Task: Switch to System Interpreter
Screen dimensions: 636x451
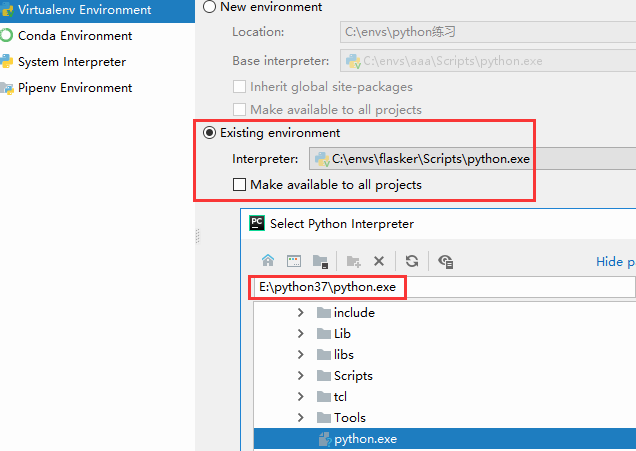Action: pyautogui.click(x=71, y=62)
